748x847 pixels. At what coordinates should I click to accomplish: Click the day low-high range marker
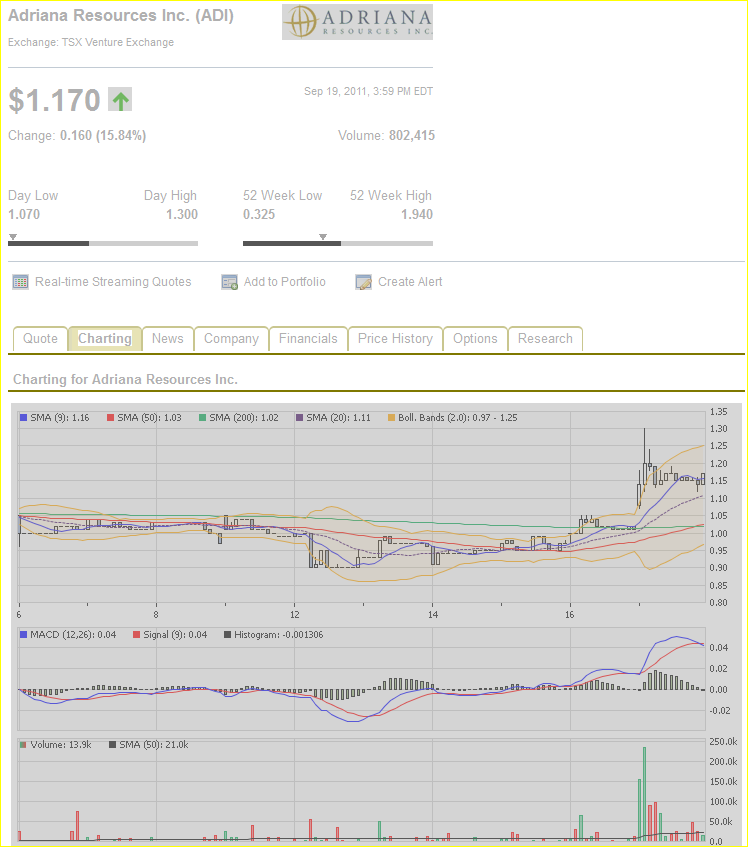click(12, 237)
